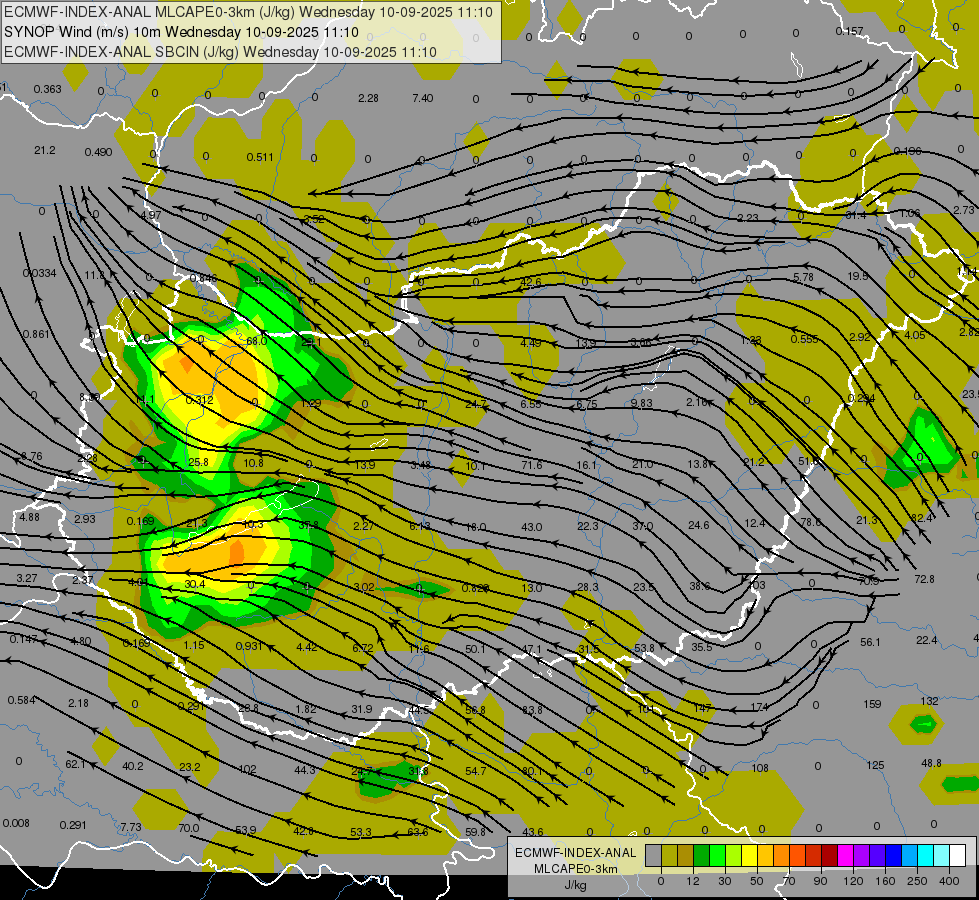Click the map value 42.6
The height and width of the screenshot is (900, 979).
coord(531,282)
